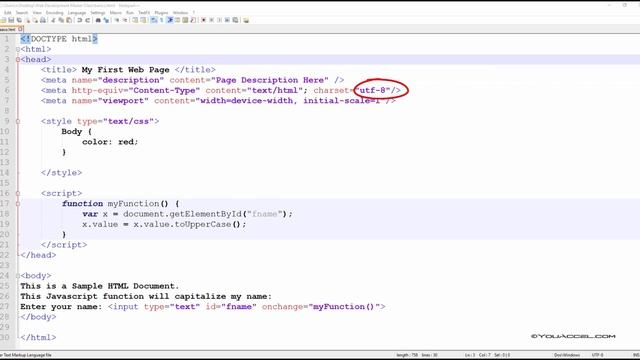Click the UTF-8 encoding status bar entry

597,355
